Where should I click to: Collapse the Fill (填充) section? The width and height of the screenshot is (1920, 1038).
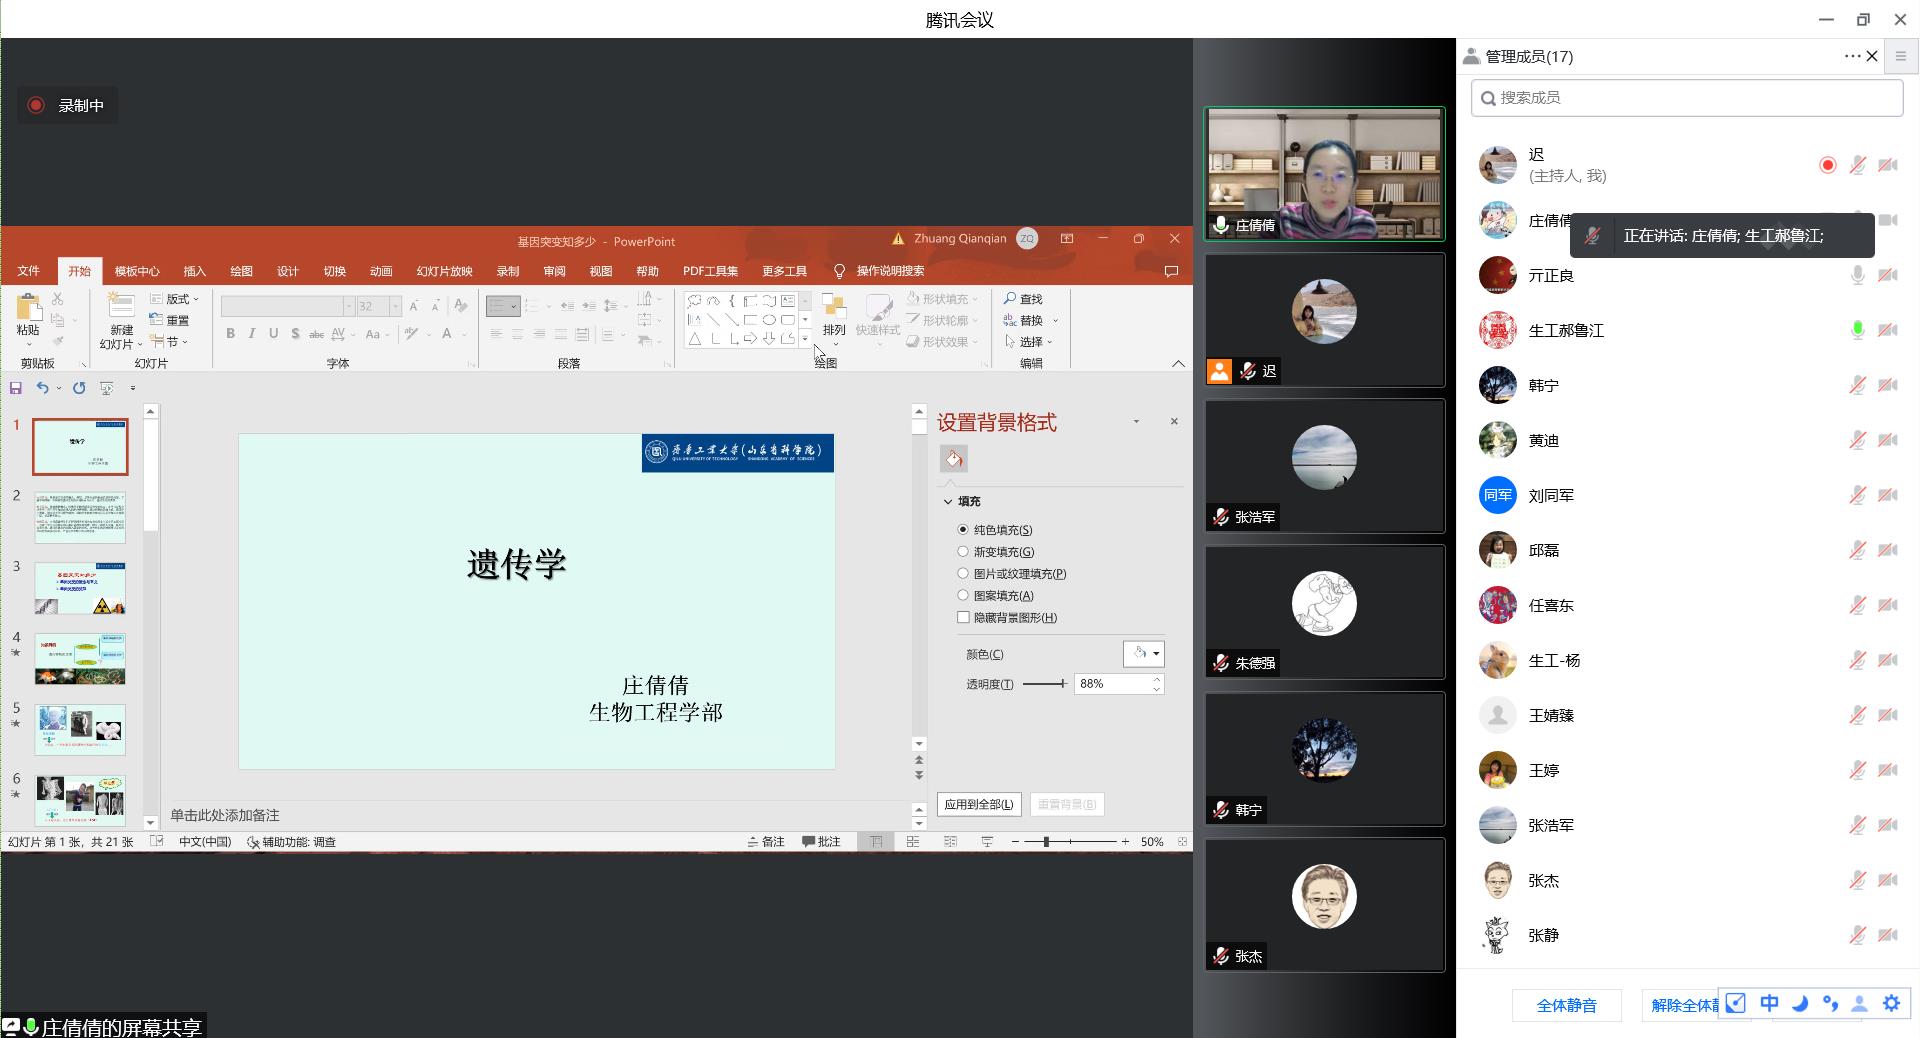tap(948, 502)
